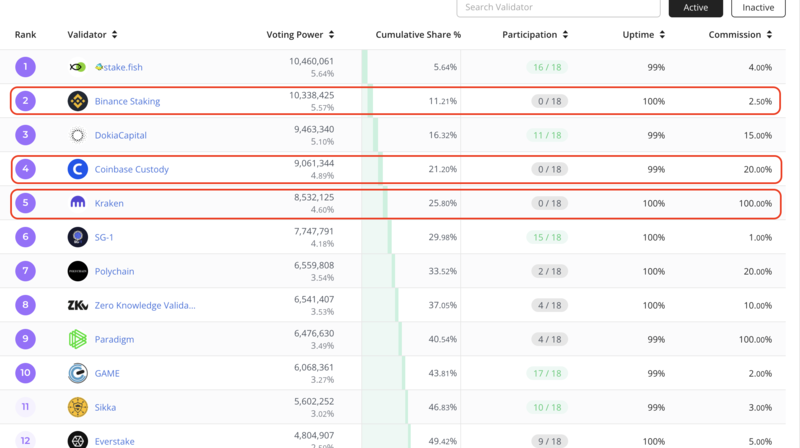Click the DokiaCapital logo icon
This screenshot has height=448, width=800.
coord(78,135)
